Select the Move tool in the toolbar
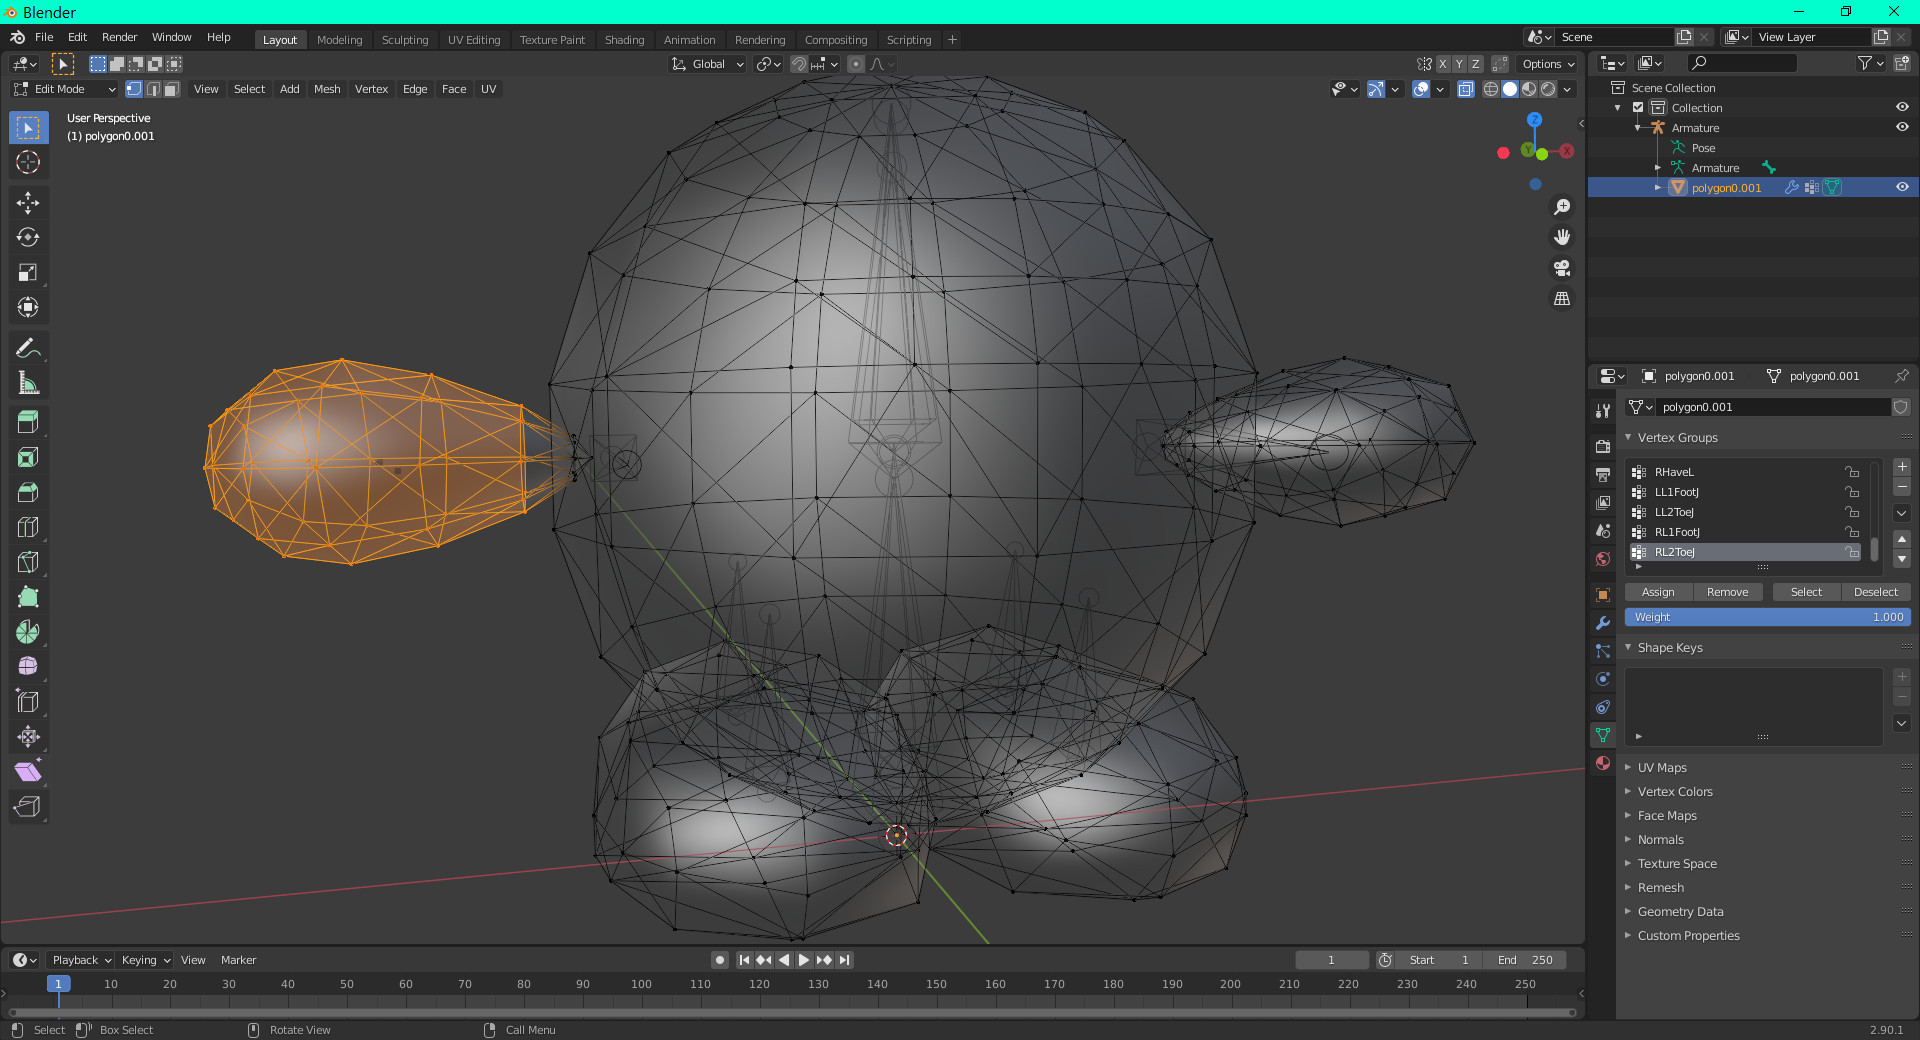The image size is (1920, 1040). 28,203
